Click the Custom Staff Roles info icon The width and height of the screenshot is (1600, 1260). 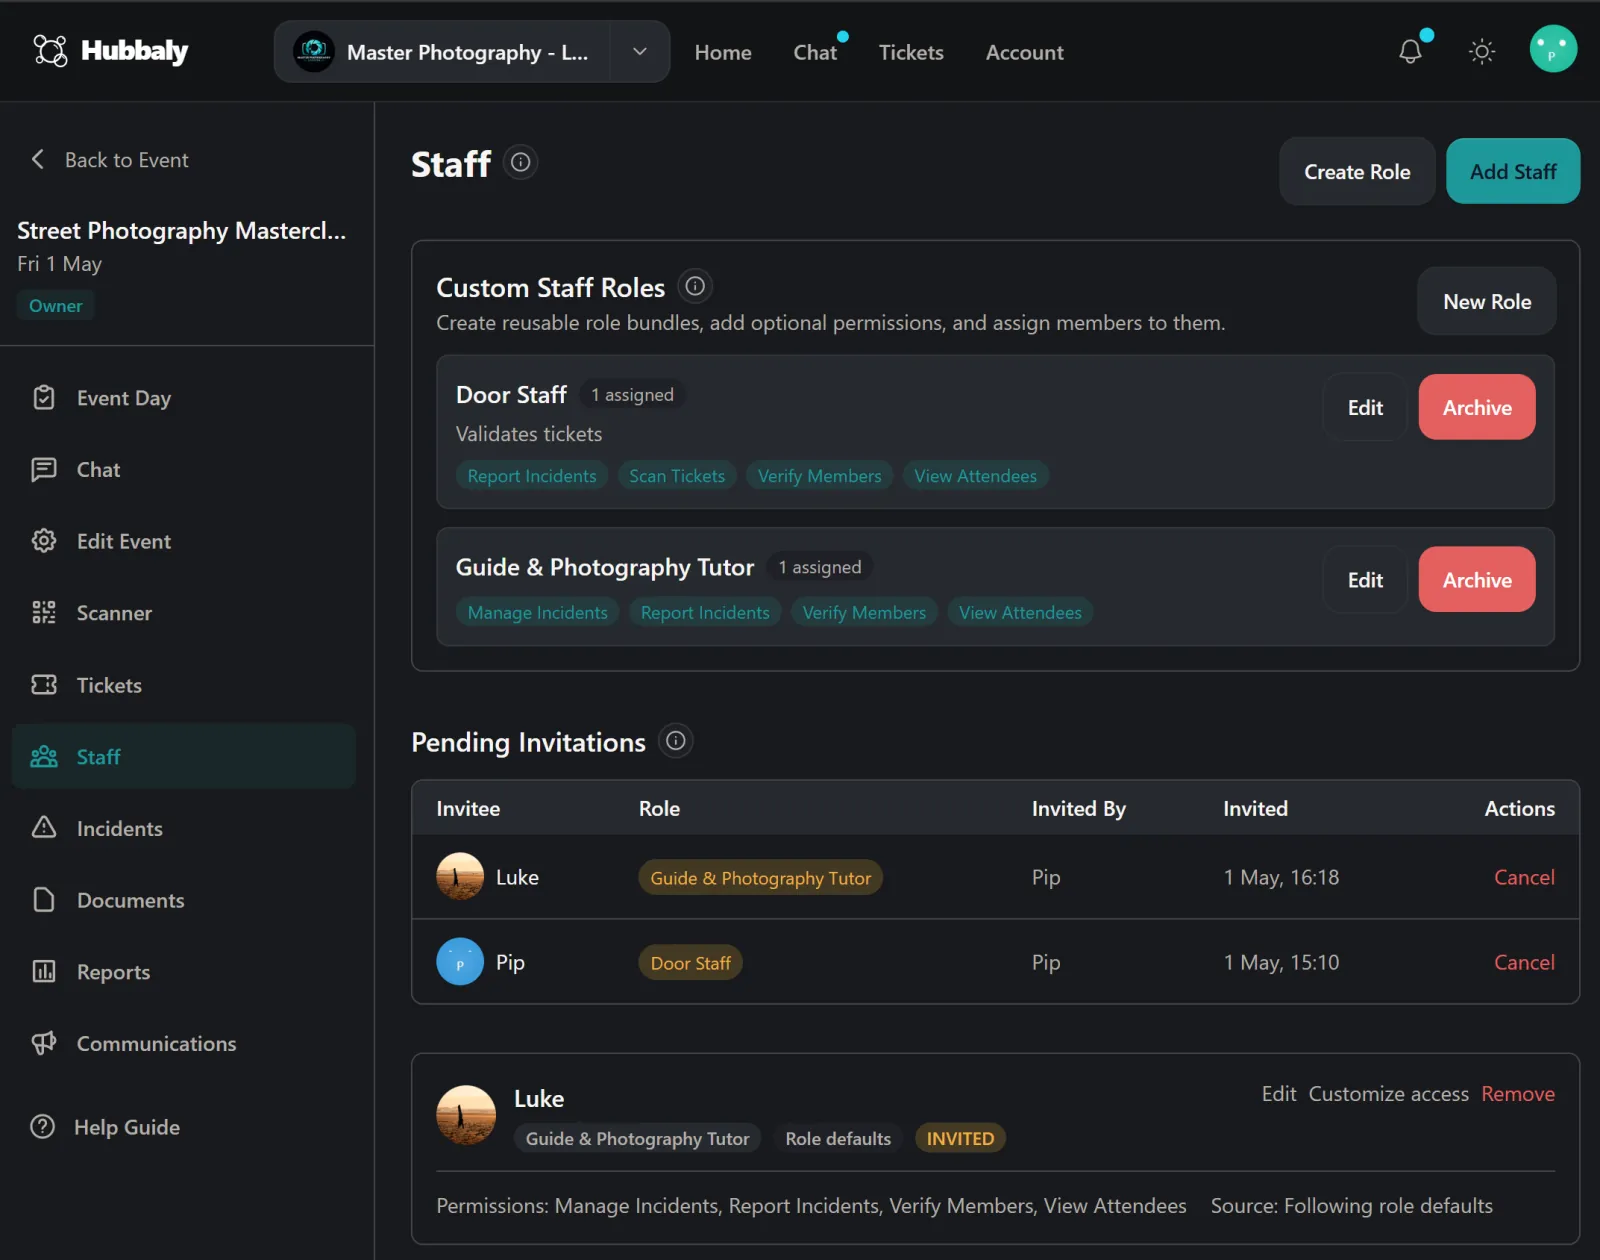click(x=695, y=287)
